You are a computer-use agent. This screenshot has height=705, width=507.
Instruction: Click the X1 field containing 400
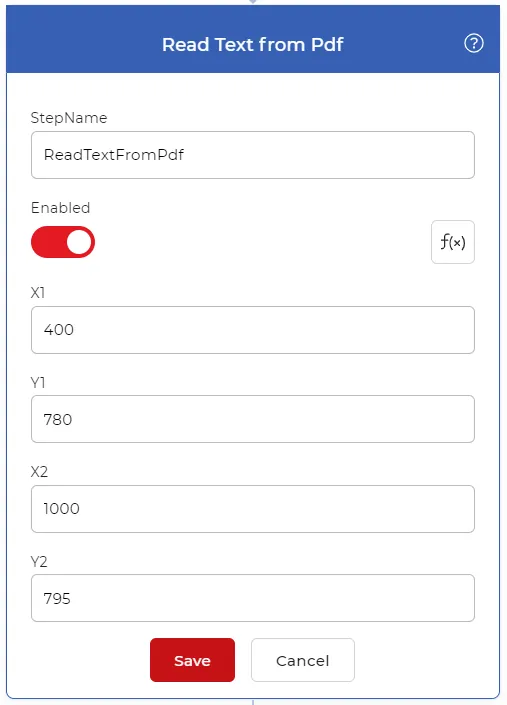(x=253, y=330)
